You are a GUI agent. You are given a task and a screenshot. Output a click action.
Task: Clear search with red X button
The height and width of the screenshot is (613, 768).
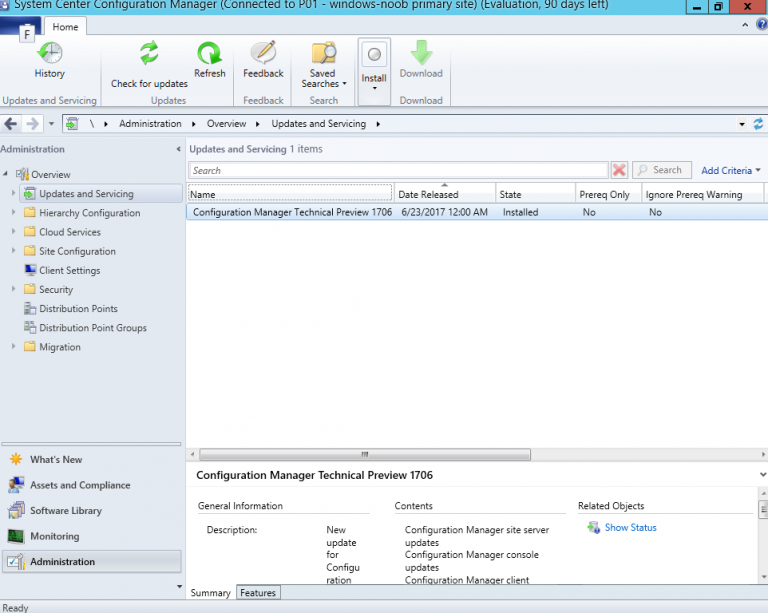pyautogui.click(x=619, y=170)
